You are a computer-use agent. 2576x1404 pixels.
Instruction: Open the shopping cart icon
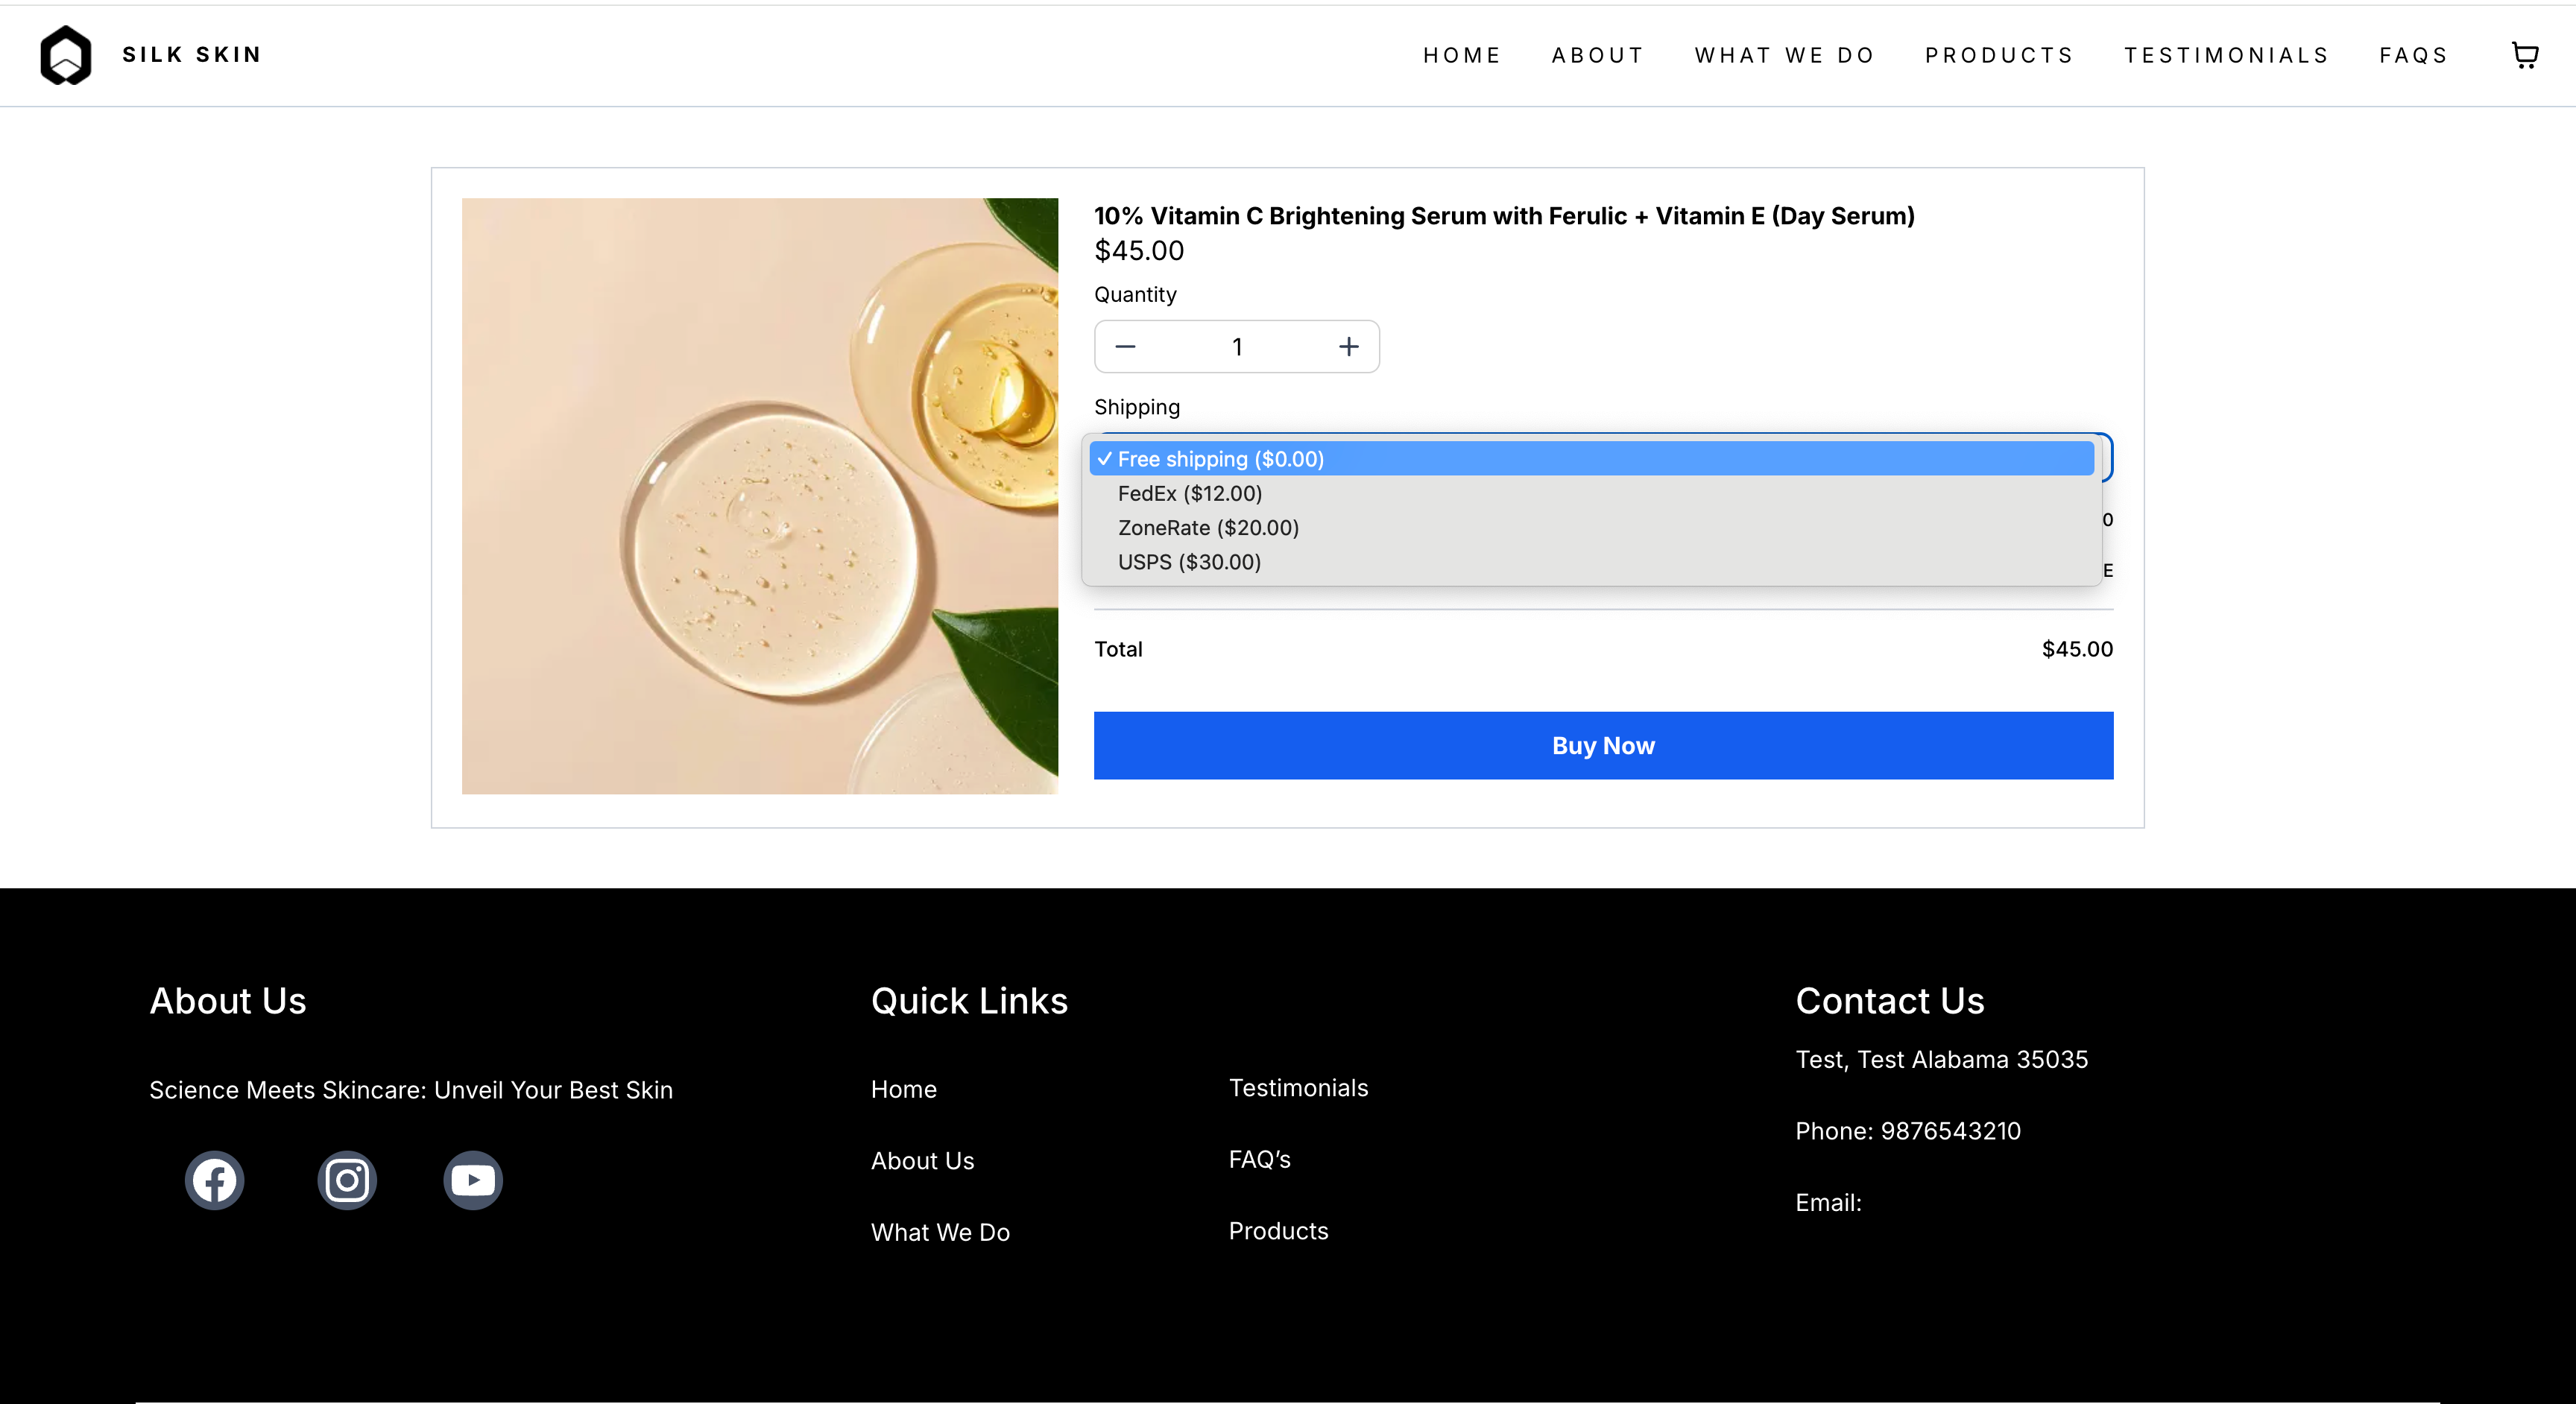point(2525,55)
